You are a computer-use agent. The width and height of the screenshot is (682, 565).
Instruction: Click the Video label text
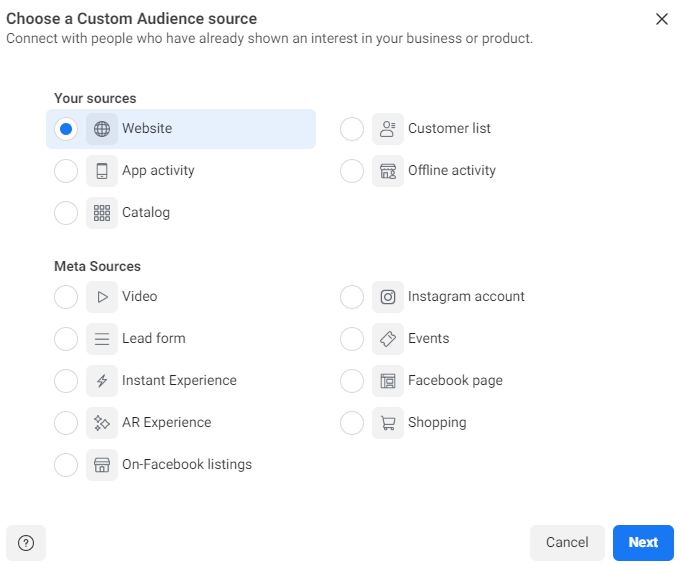click(x=140, y=297)
